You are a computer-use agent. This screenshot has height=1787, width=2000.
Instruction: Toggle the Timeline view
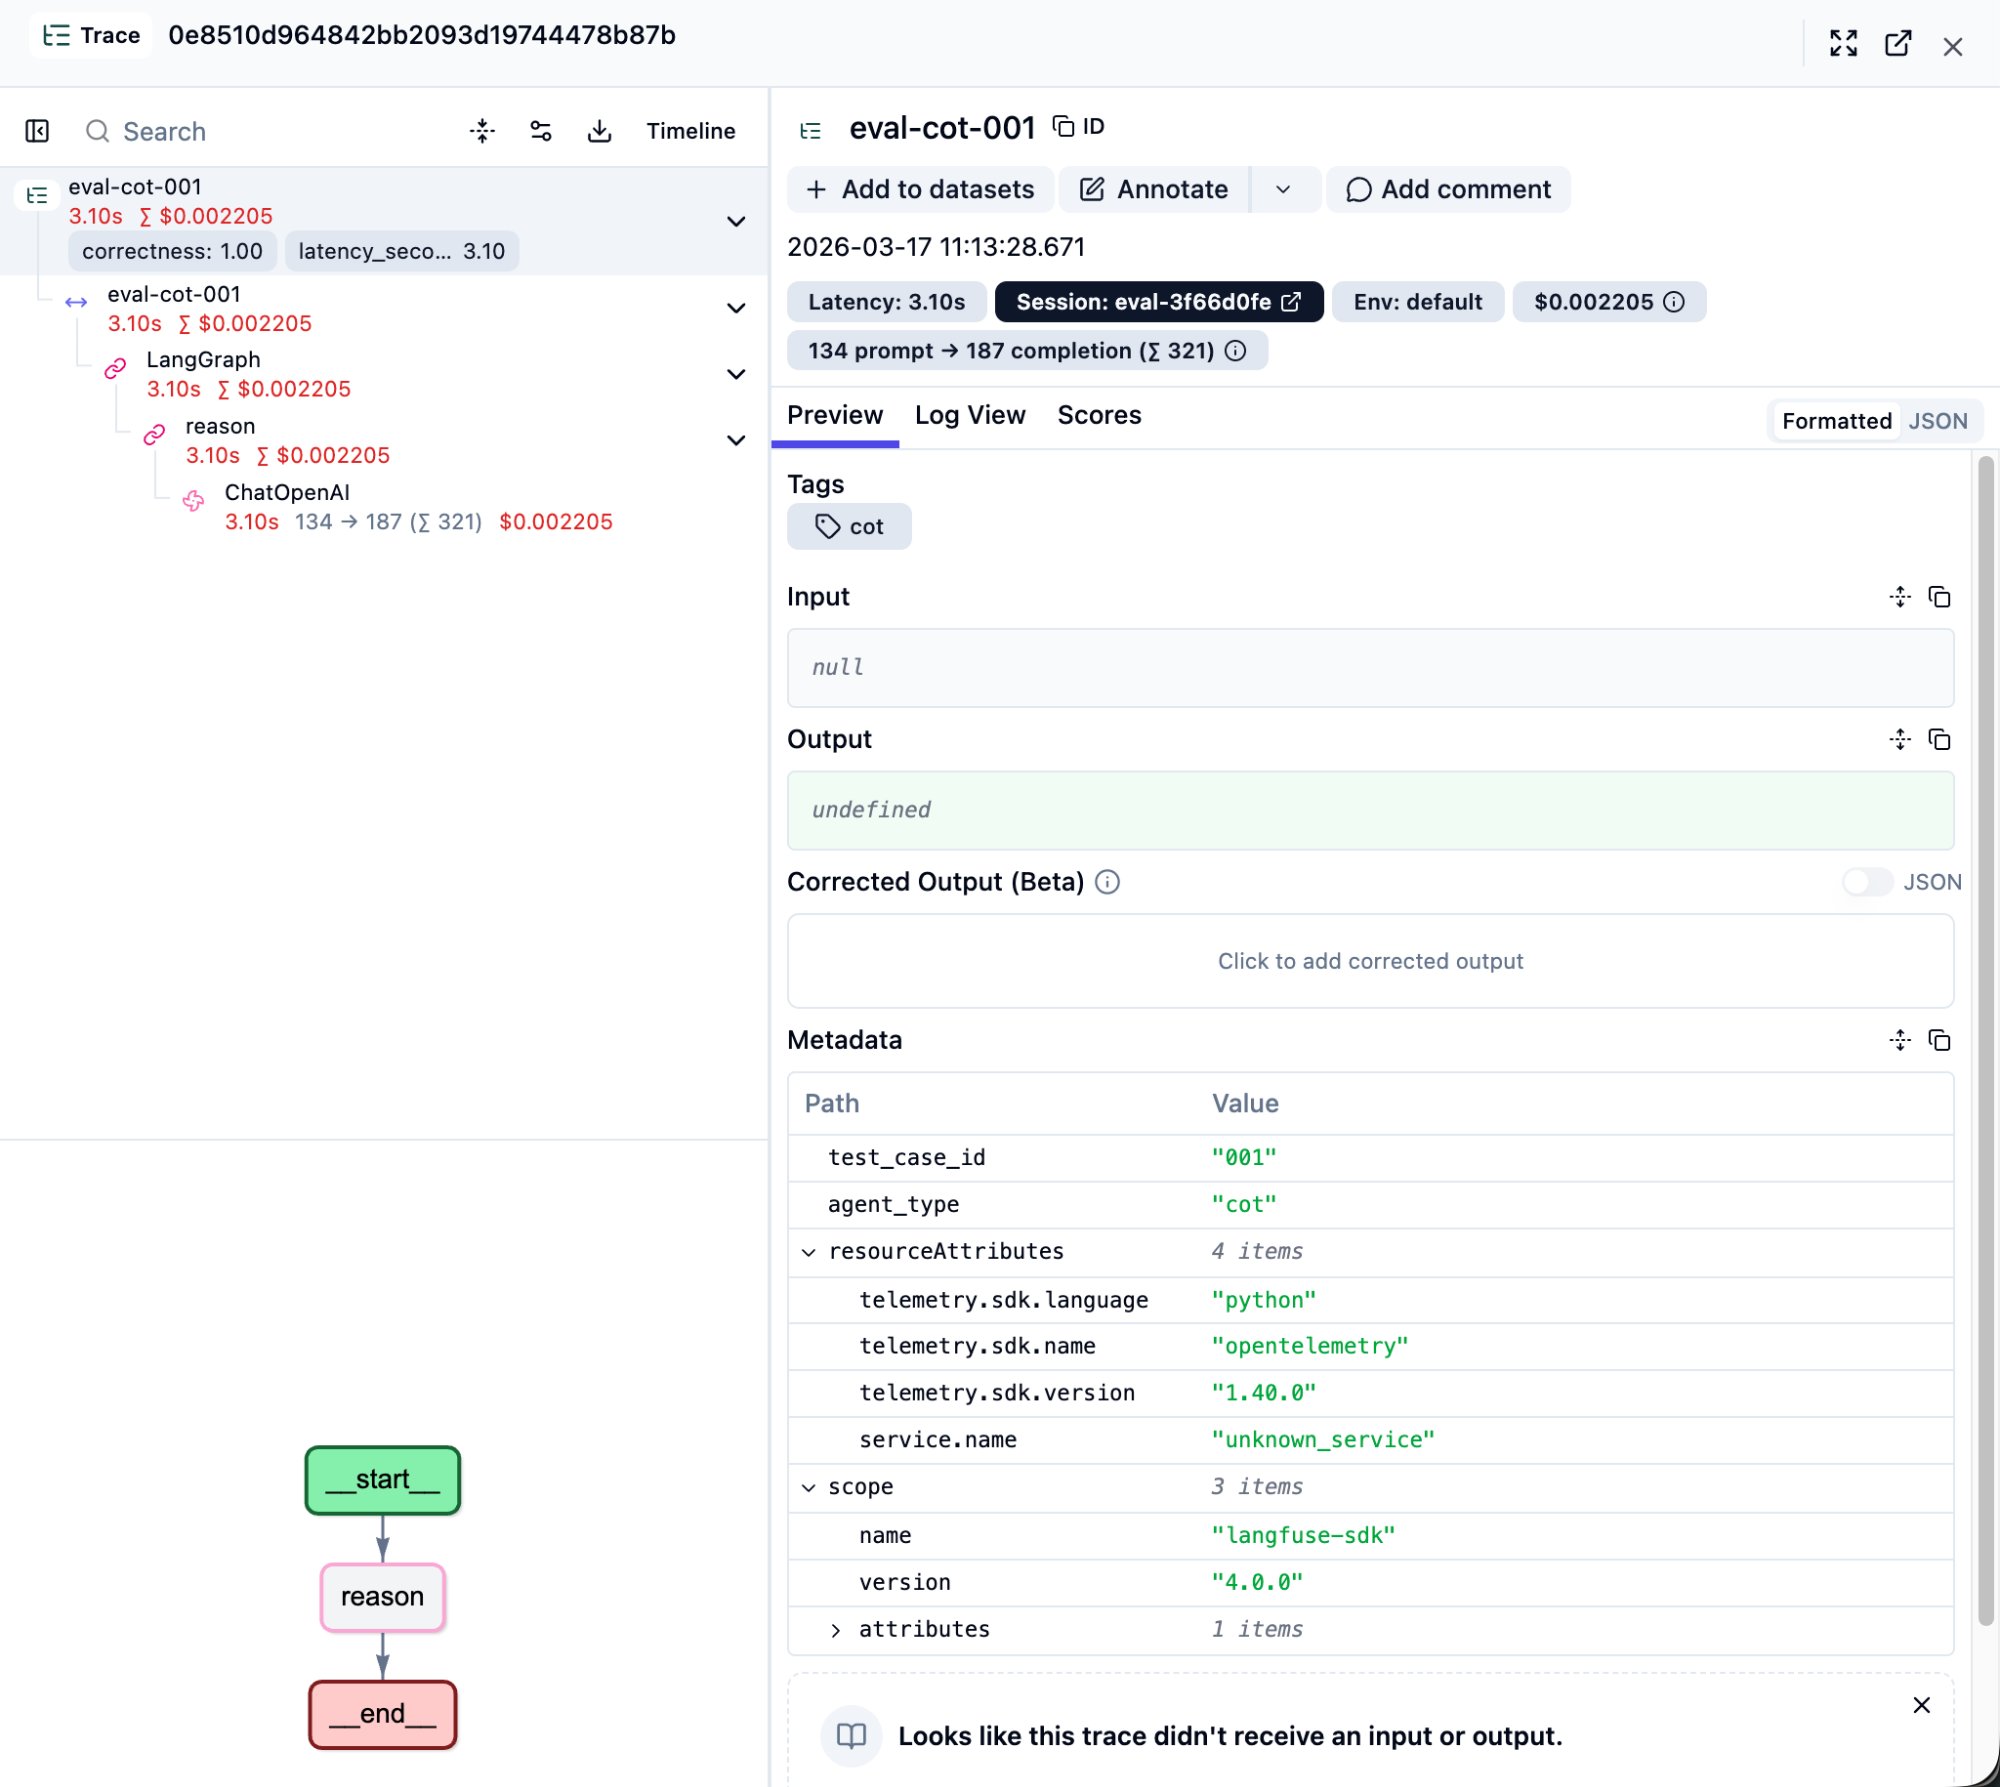pyautogui.click(x=690, y=131)
